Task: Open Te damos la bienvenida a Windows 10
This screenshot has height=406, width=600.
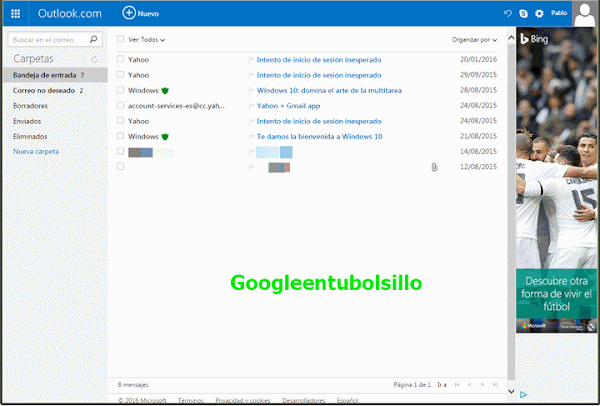Action: point(319,136)
